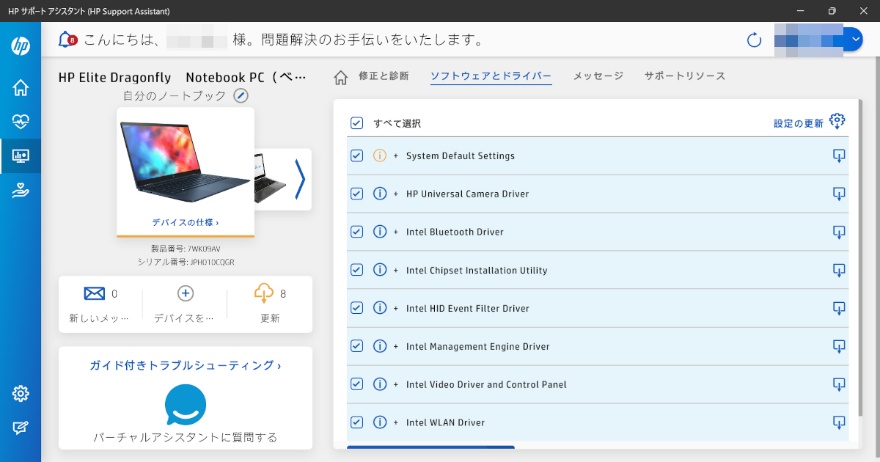Screen dimensions: 880x462
Task: Uncheck Intel Bluetooth Driver checkbox
Action: coord(356,231)
